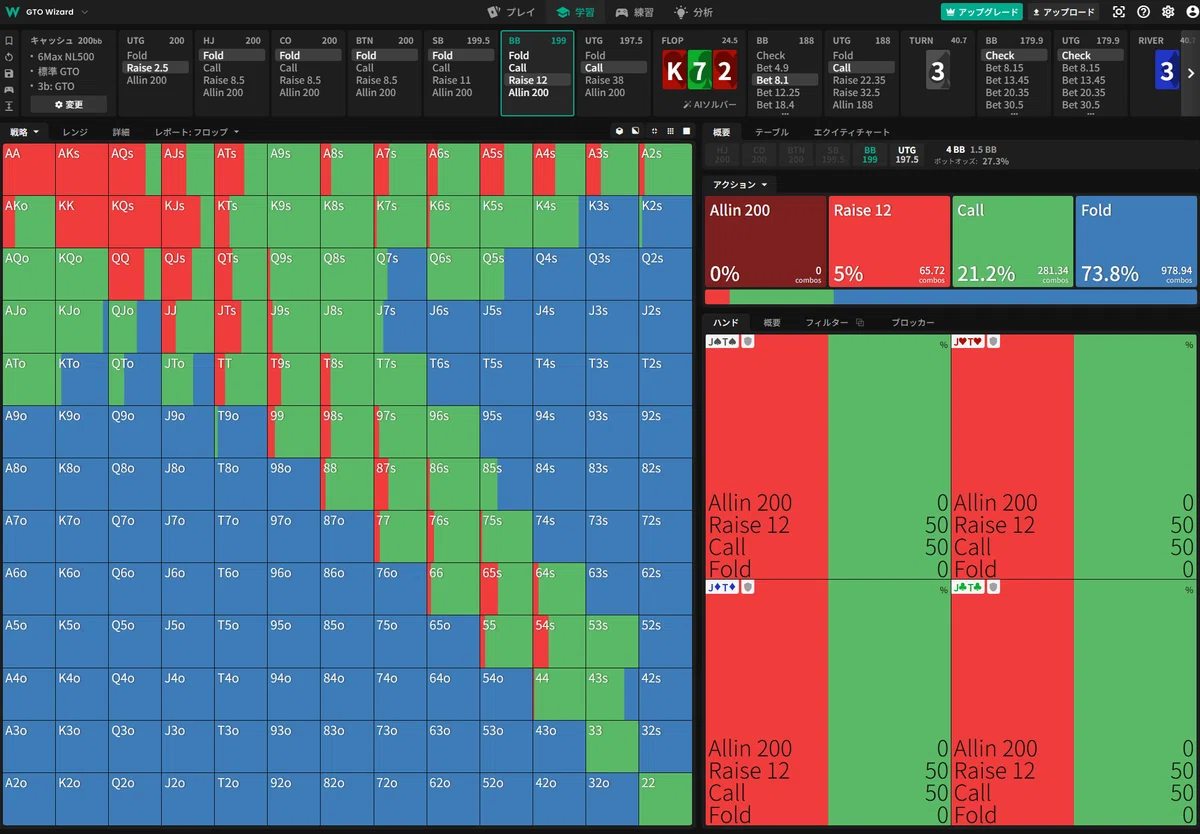Switch to the ブロッカー tab
The image size is (1200, 834).
pos(913,323)
